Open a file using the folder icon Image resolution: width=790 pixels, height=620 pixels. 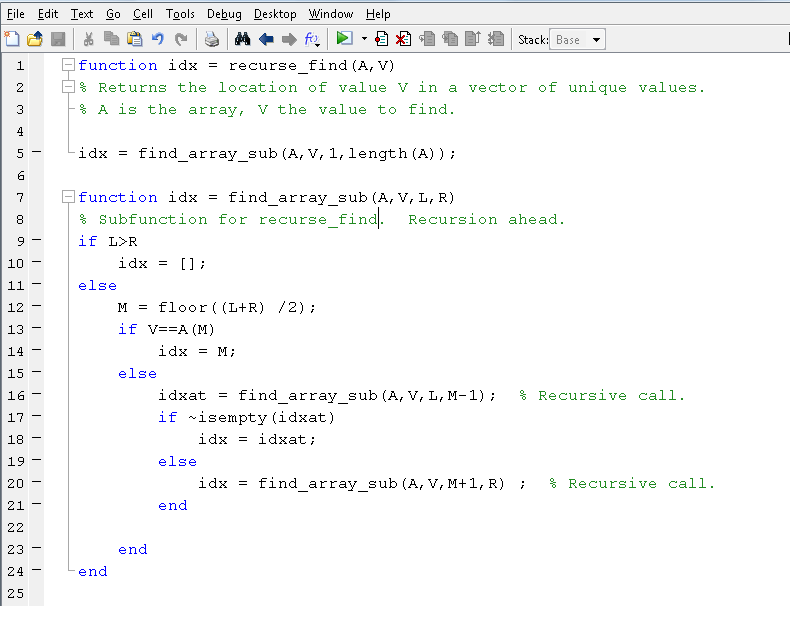35,39
